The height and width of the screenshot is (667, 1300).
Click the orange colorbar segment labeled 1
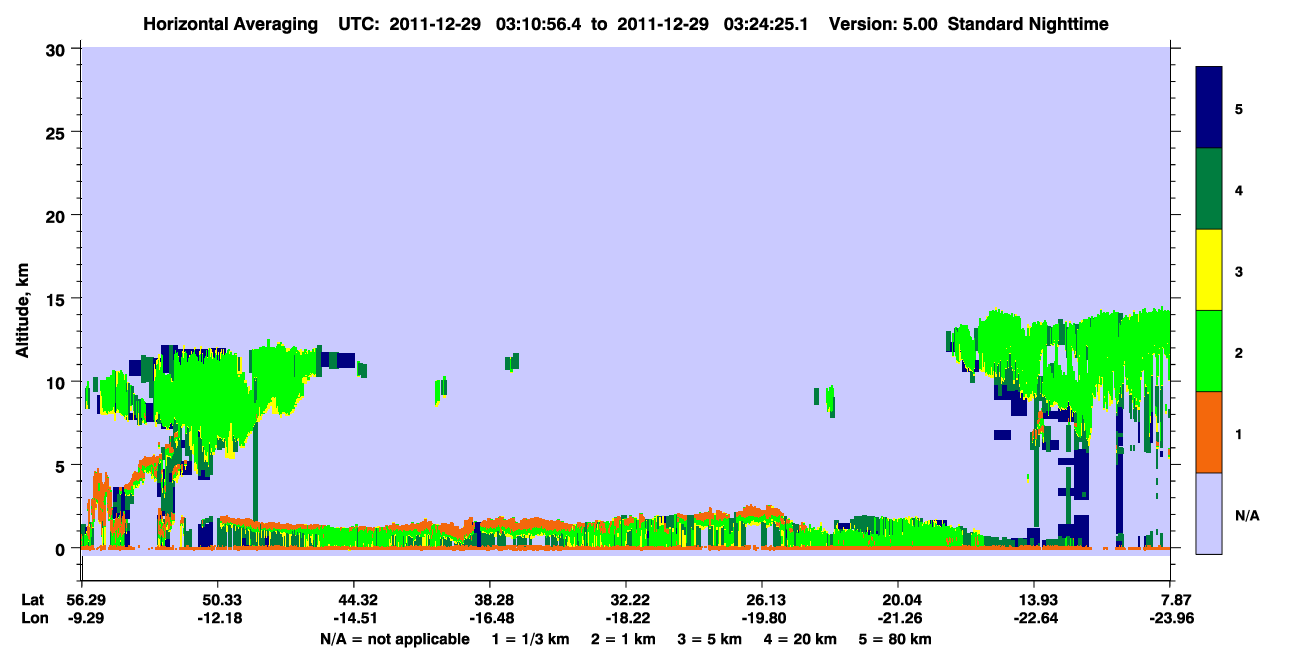click(1209, 432)
